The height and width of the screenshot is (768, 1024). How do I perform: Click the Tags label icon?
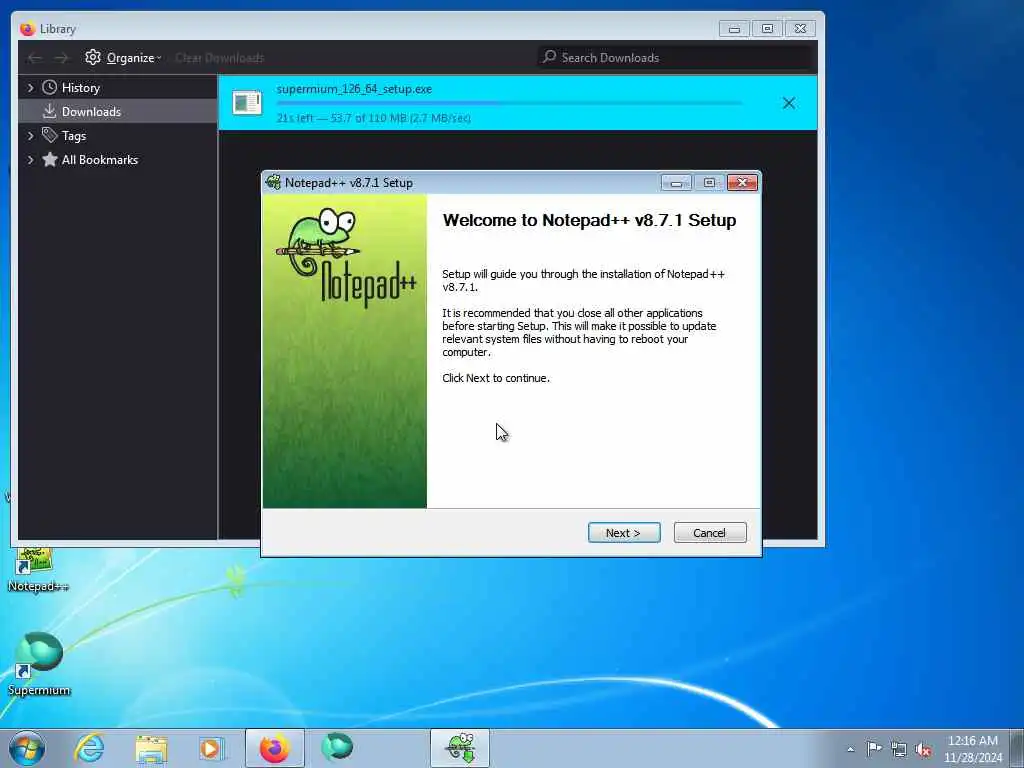click(x=50, y=135)
